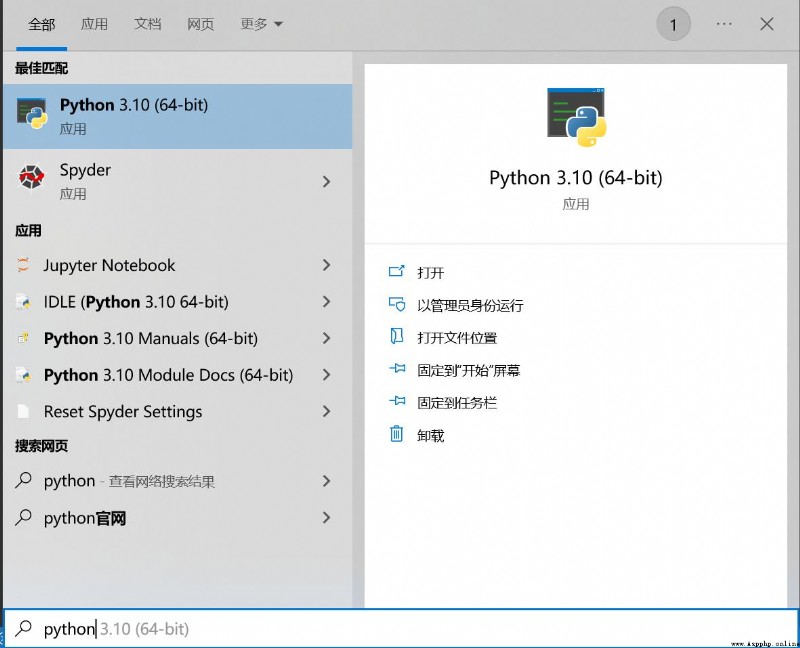Viewport: 800px width, 648px height.
Task: Select the python官网 web suggestion
Action: tap(178, 518)
